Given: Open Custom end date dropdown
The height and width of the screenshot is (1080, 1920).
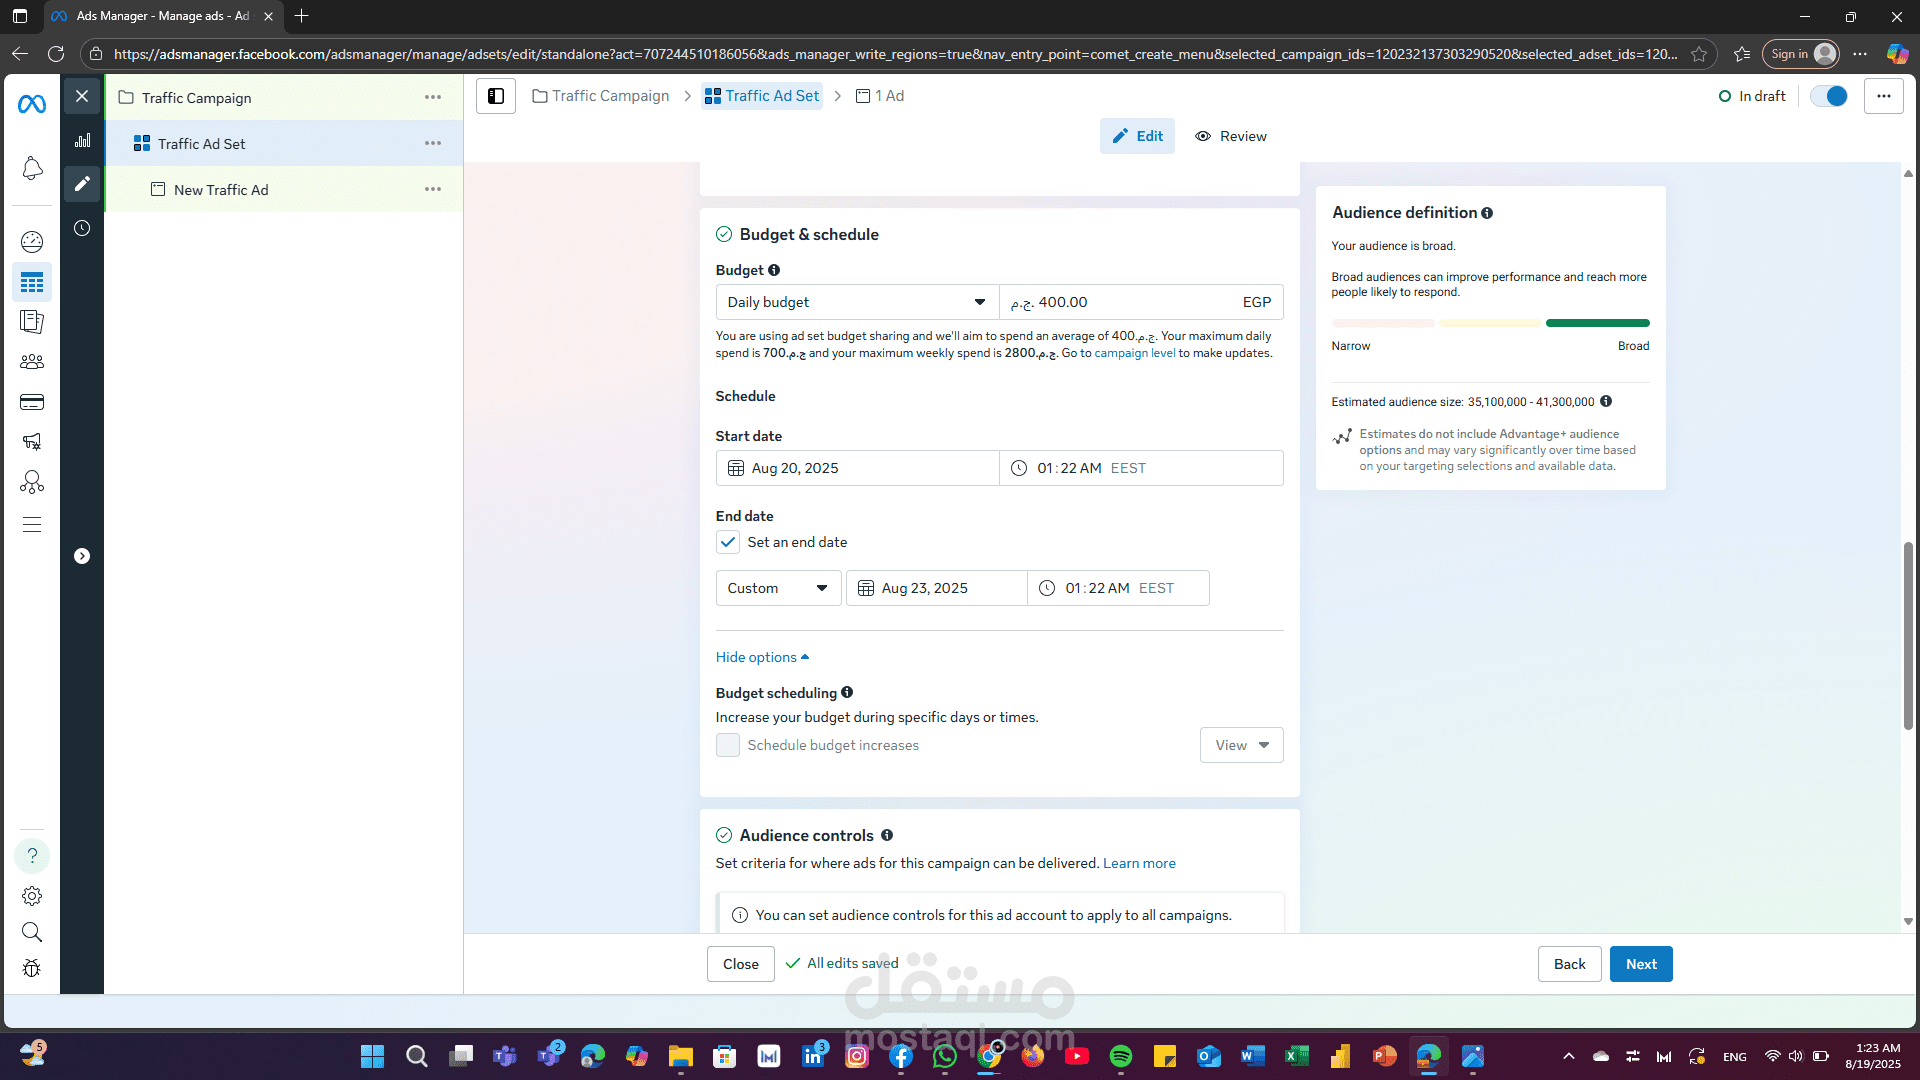Looking at the screenshot, I should (778, 588).
